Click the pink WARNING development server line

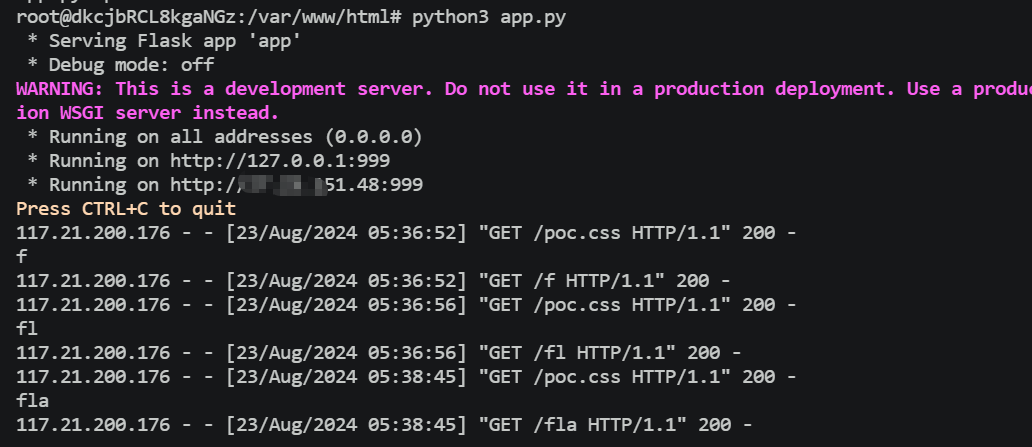(524, 89)
